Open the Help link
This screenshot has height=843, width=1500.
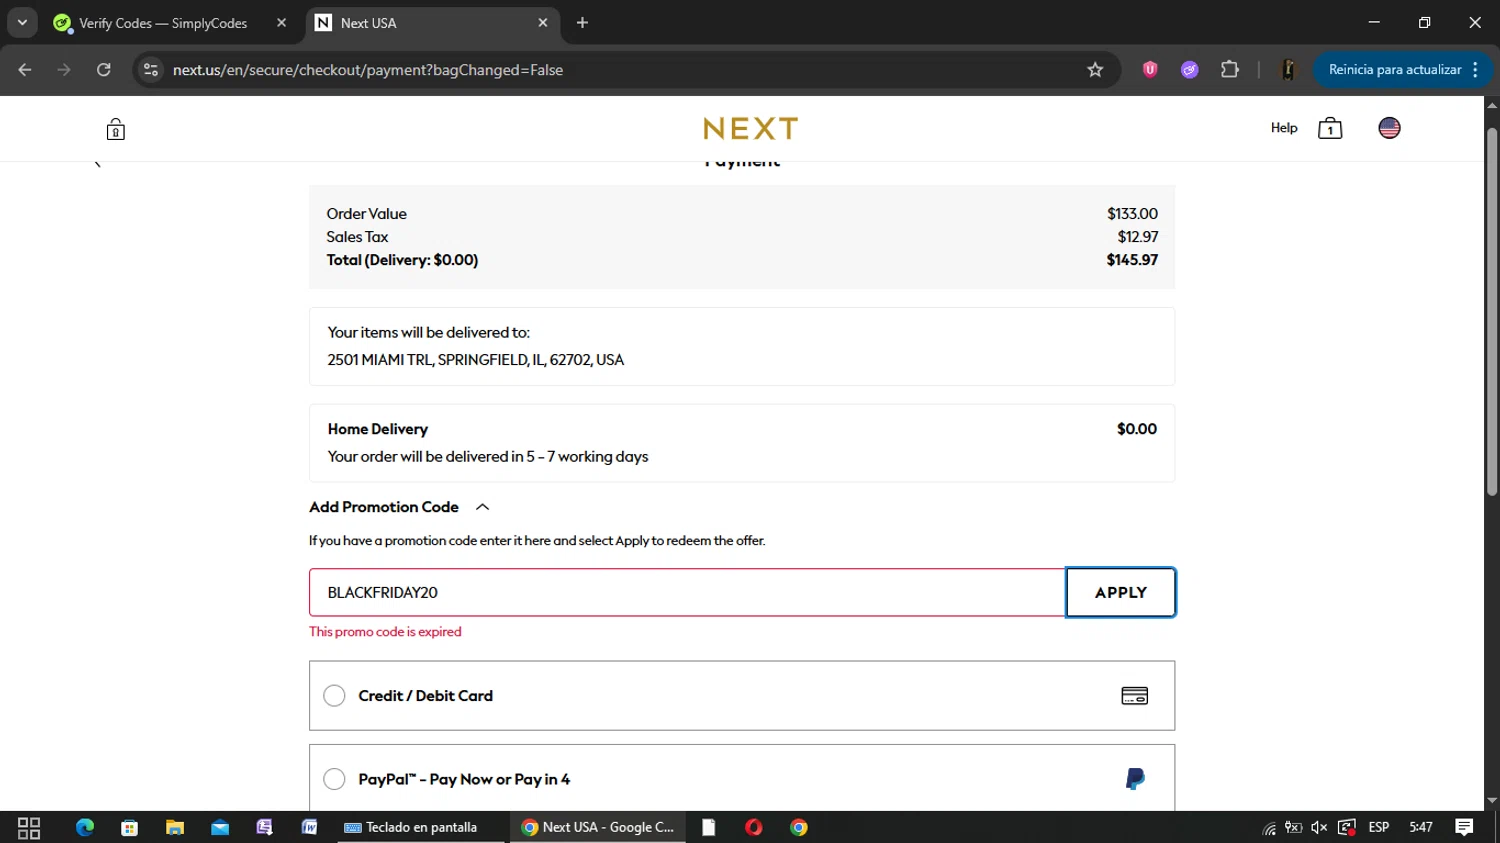pos(1284,128)
